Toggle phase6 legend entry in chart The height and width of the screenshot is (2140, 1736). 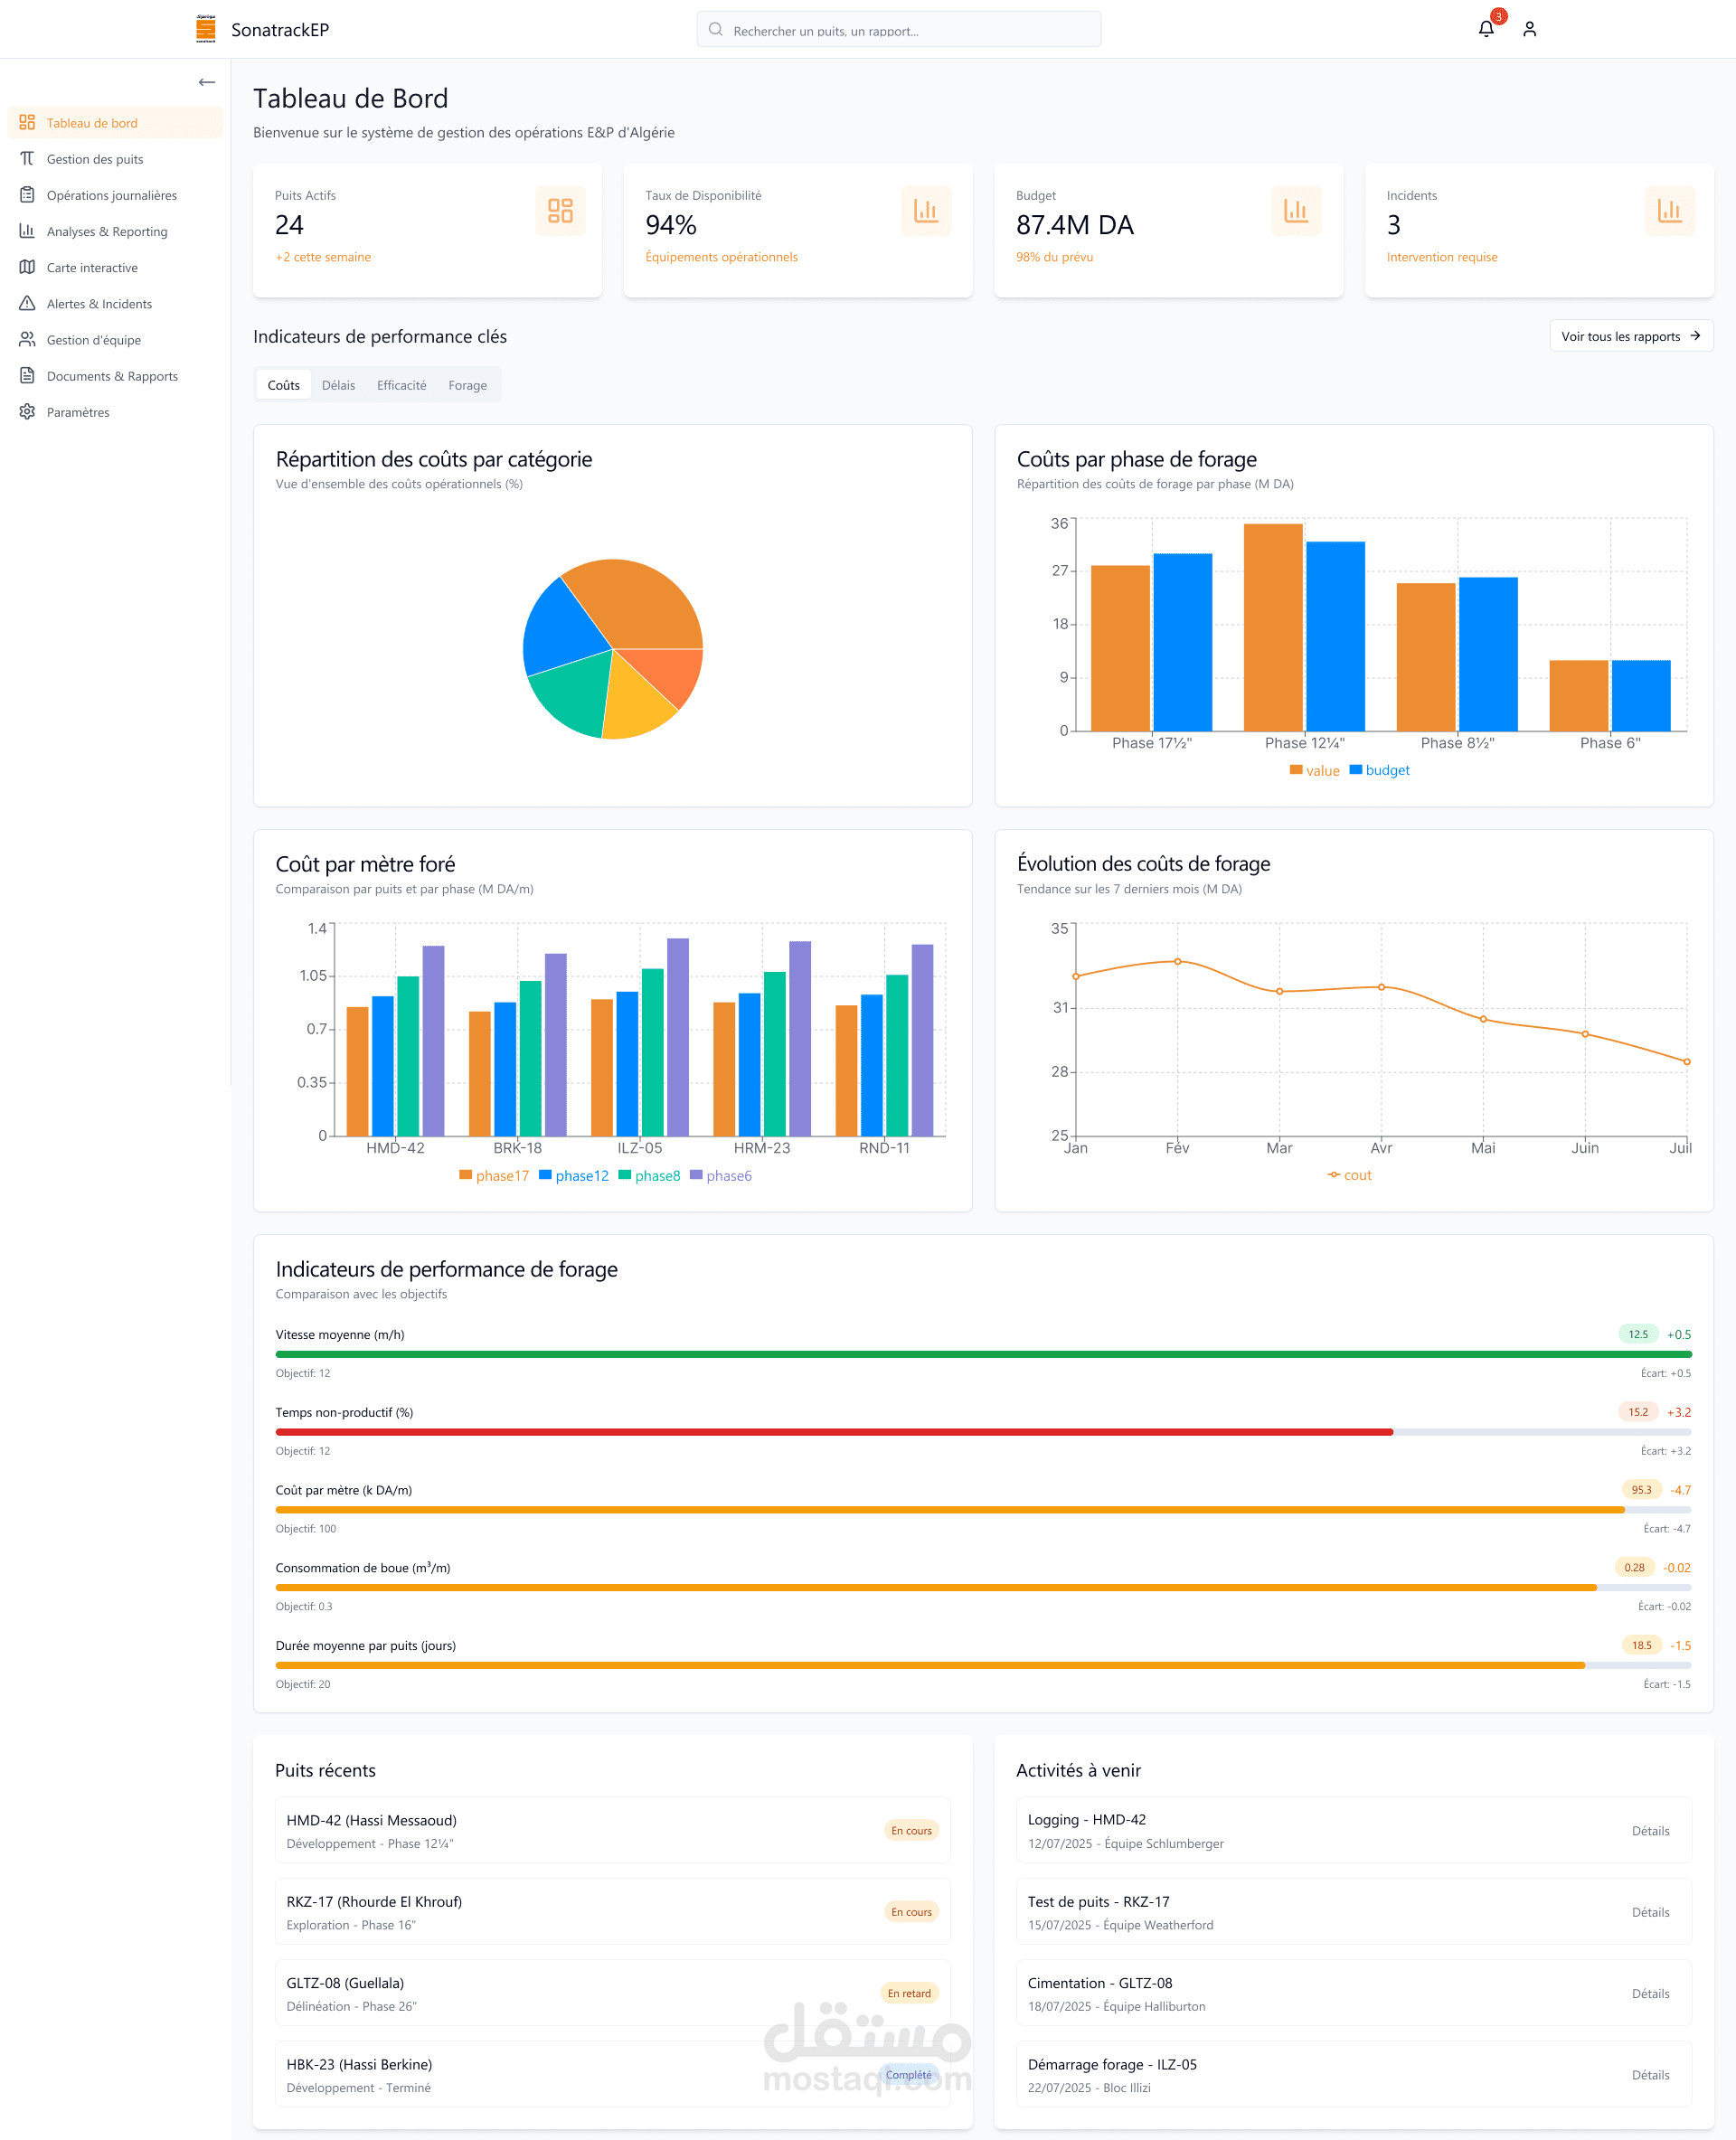click(x=721, y=1176)
